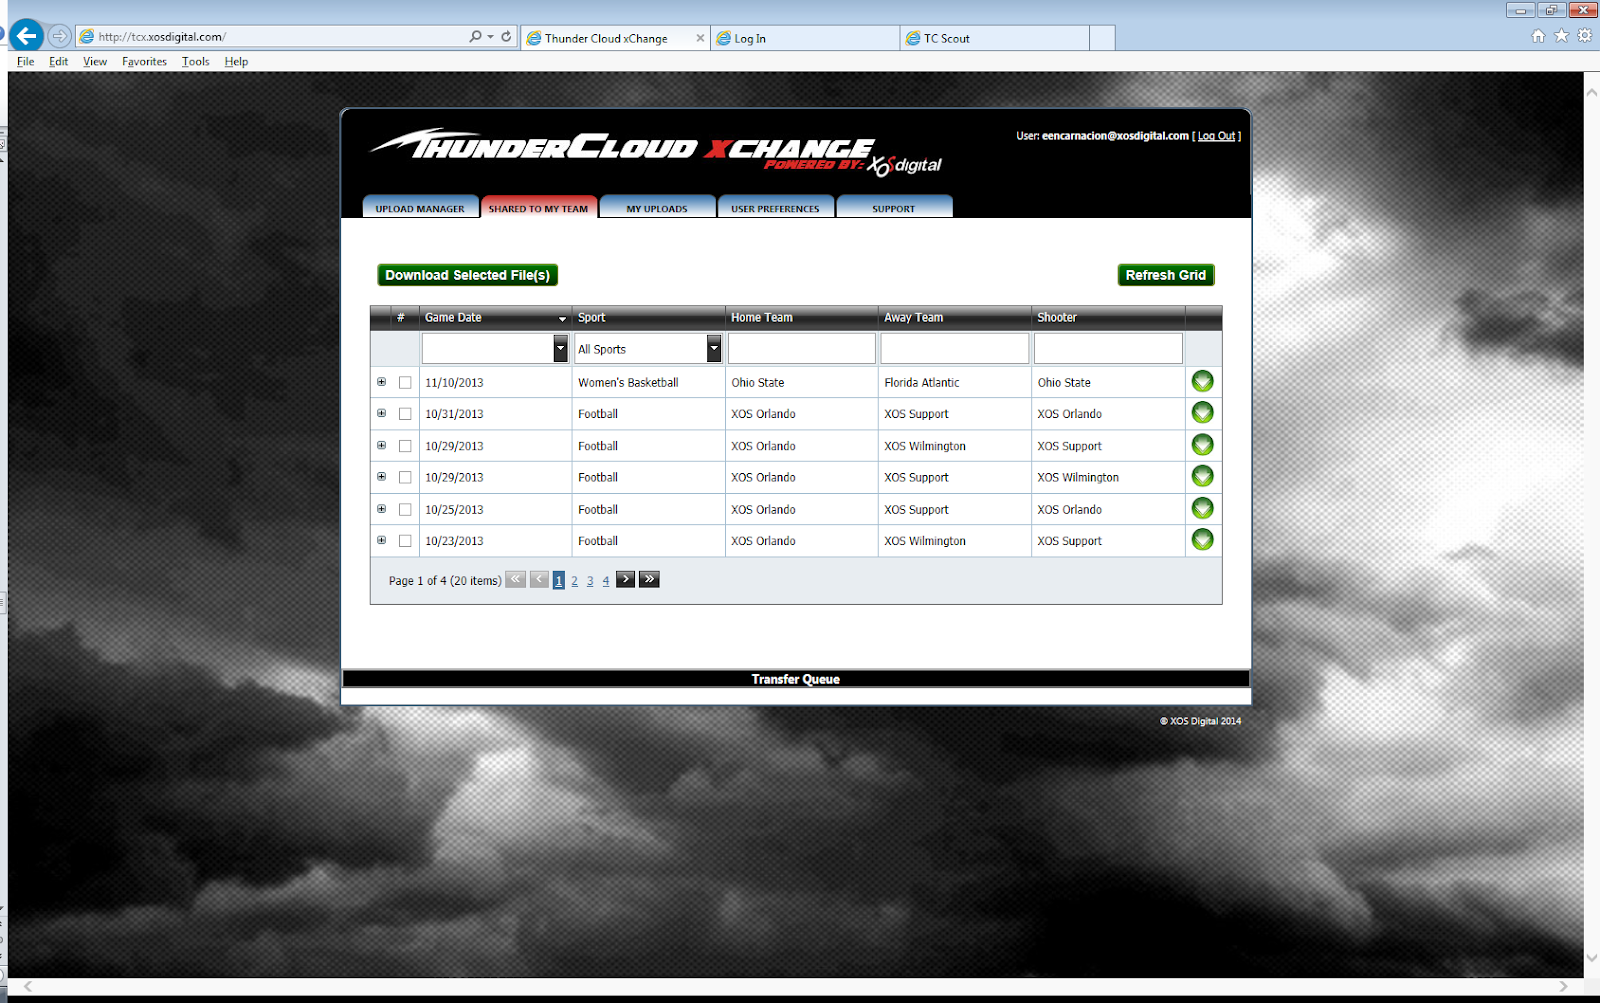
Task: Download the 10/31/2013 Football game
Action: click(x=1202, y=413)
